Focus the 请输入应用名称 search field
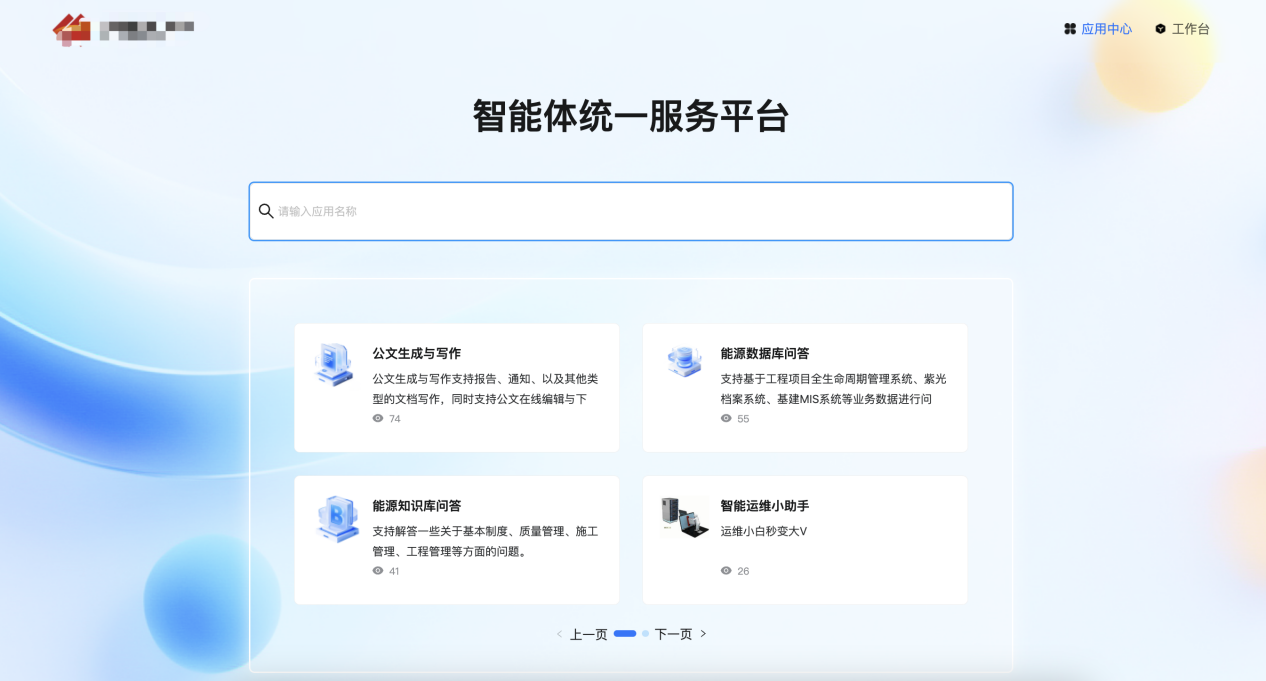 point(631,211)
